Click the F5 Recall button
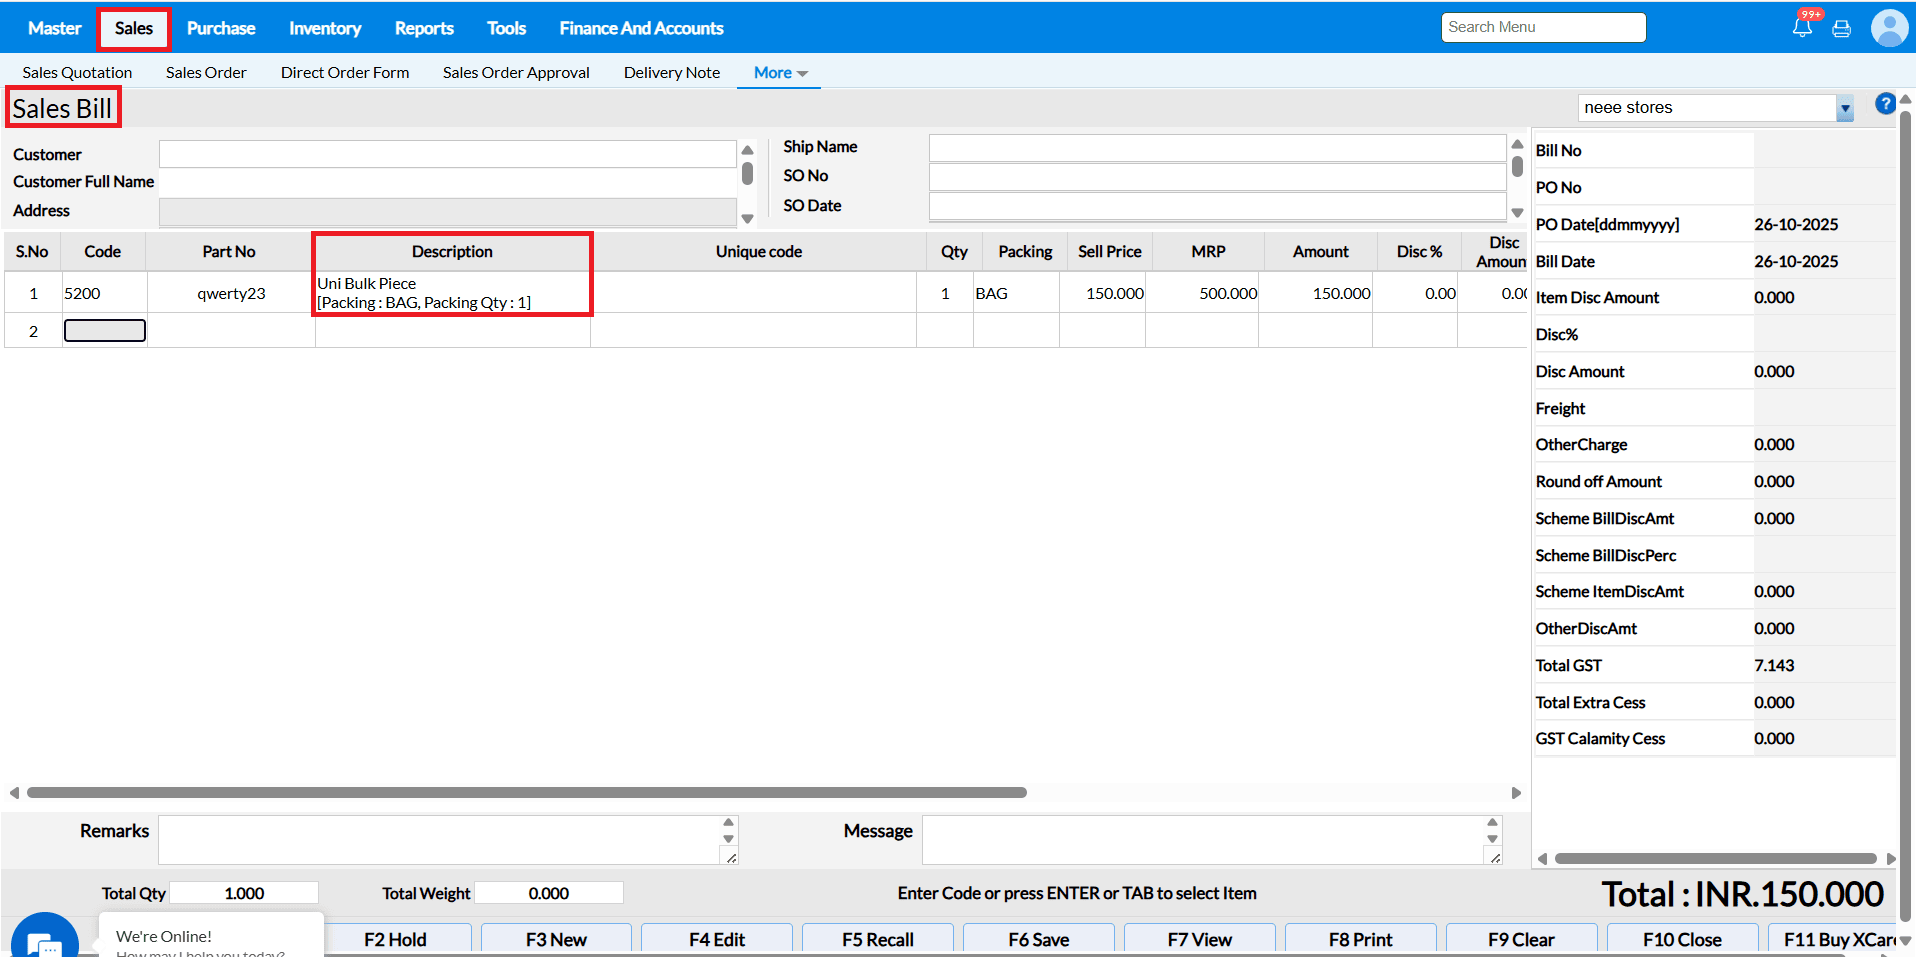1916x957 pixels. pos(878,939)
